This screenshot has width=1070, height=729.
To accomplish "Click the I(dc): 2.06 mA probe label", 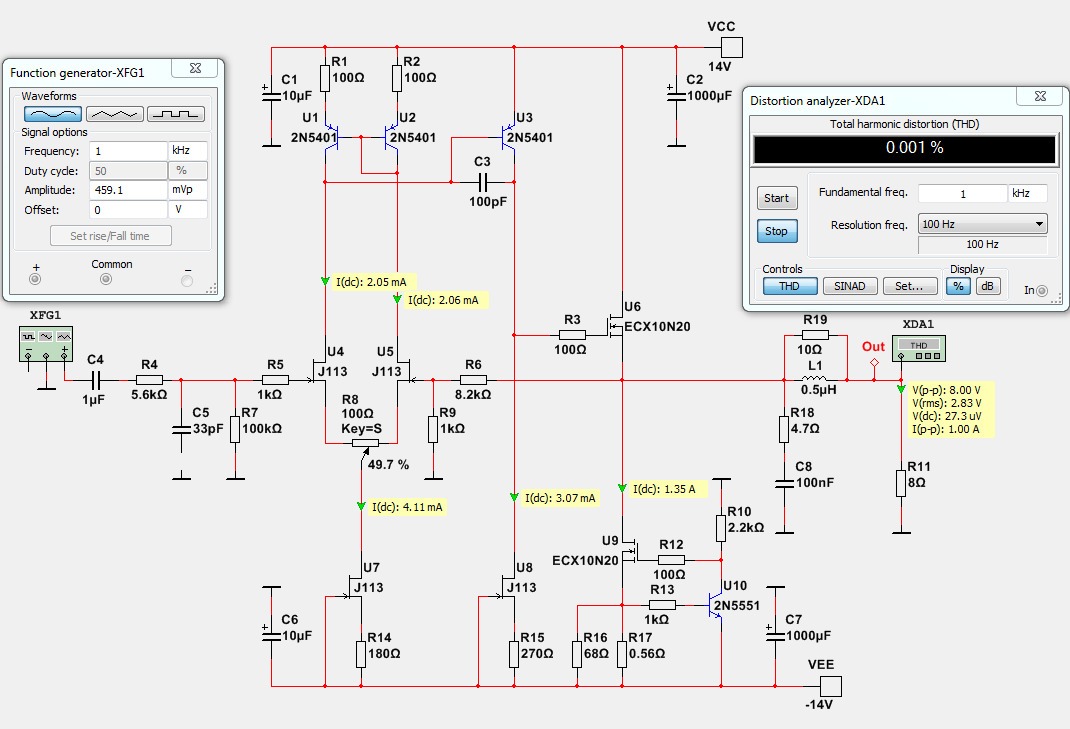I will click(444, 300).
